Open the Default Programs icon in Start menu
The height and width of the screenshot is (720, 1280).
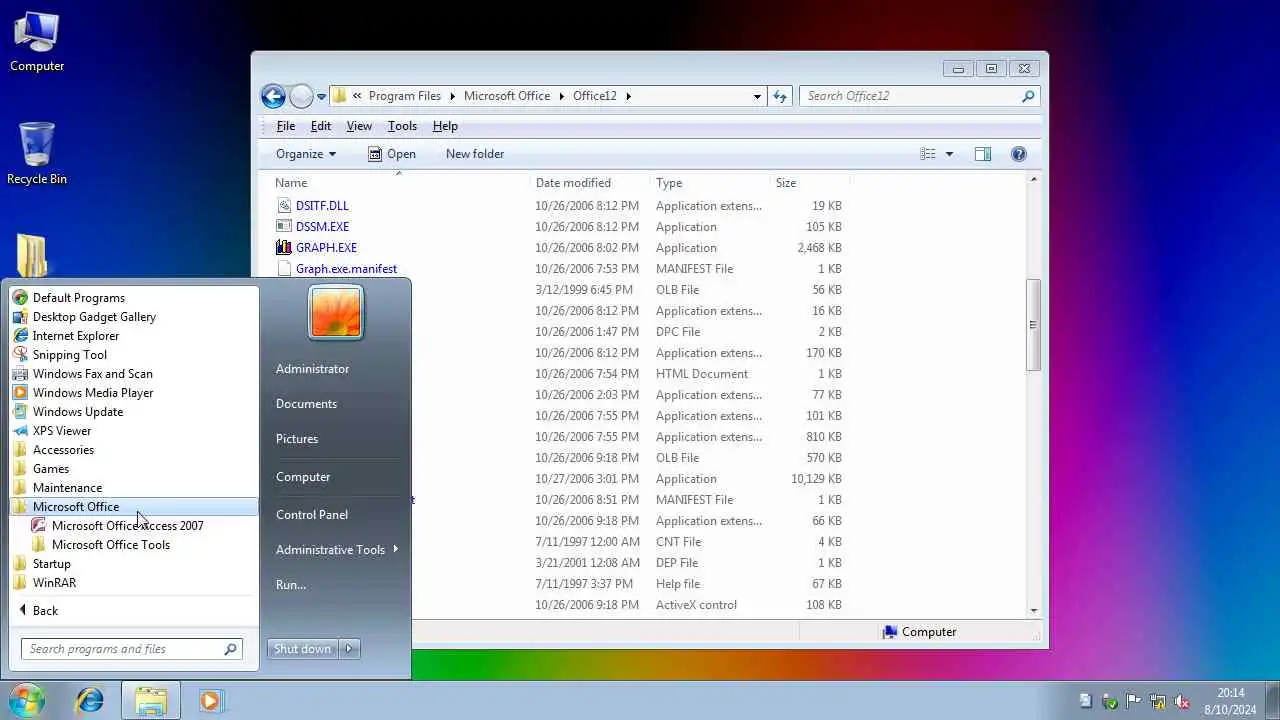pos(20,298)
